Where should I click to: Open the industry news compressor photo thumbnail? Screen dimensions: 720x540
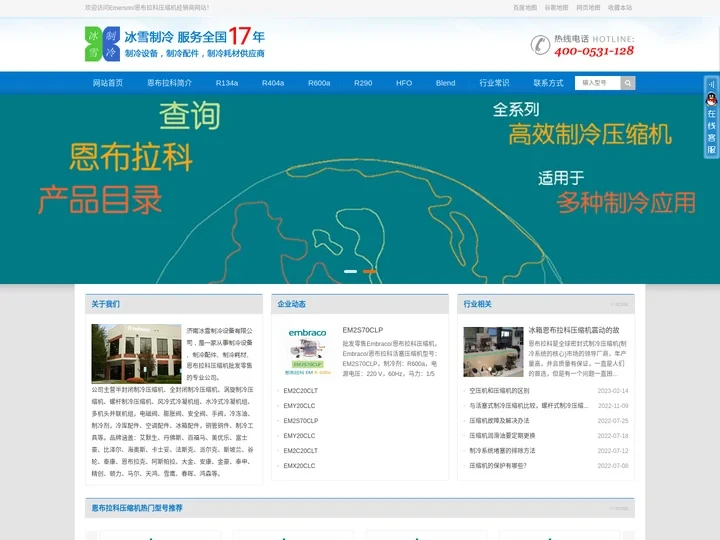click(493, 352)
